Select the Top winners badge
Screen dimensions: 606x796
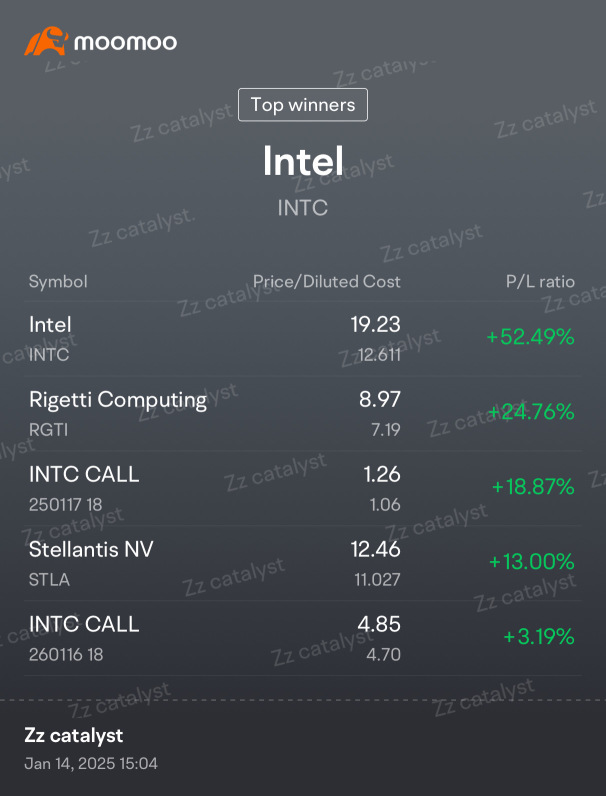click(x=302, y=105)
